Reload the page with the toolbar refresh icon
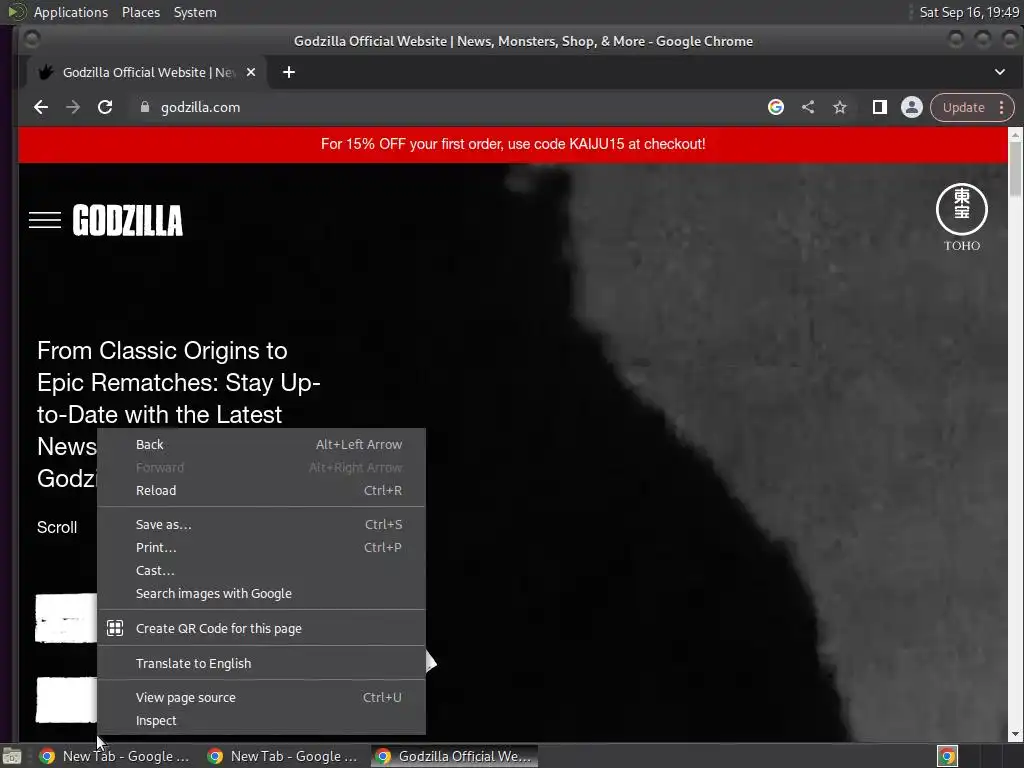Screen dimensions: 1024x768 [x=104, y=107]
